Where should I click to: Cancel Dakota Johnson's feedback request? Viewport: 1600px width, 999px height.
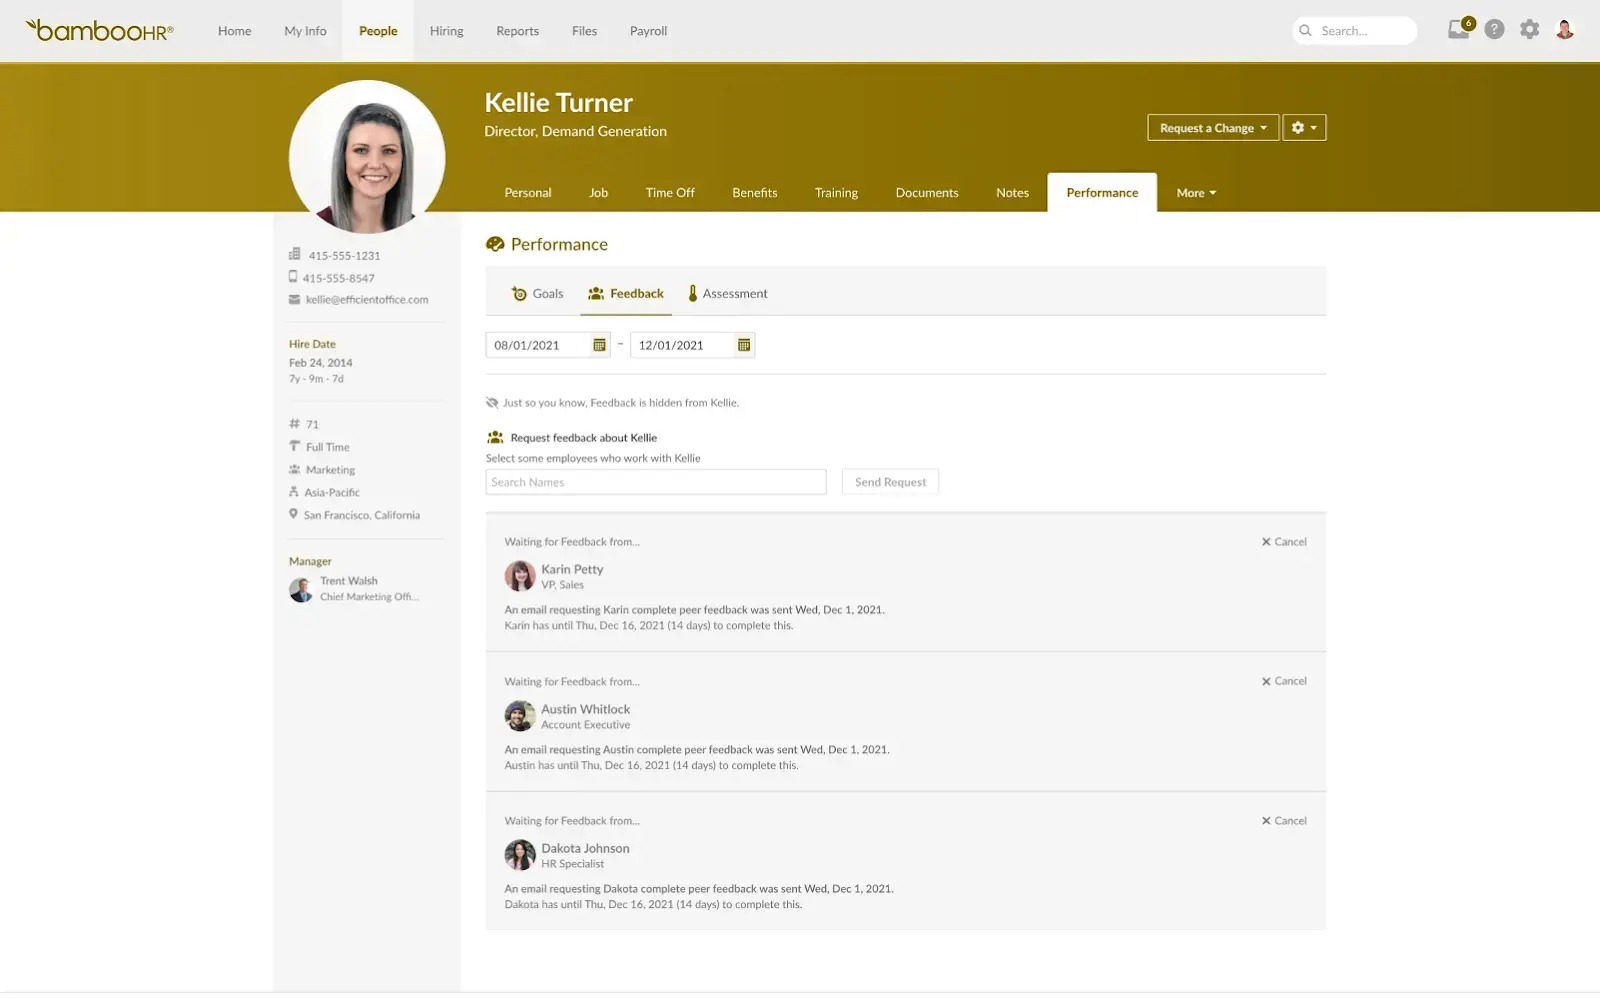click(x=1284, y=821)
